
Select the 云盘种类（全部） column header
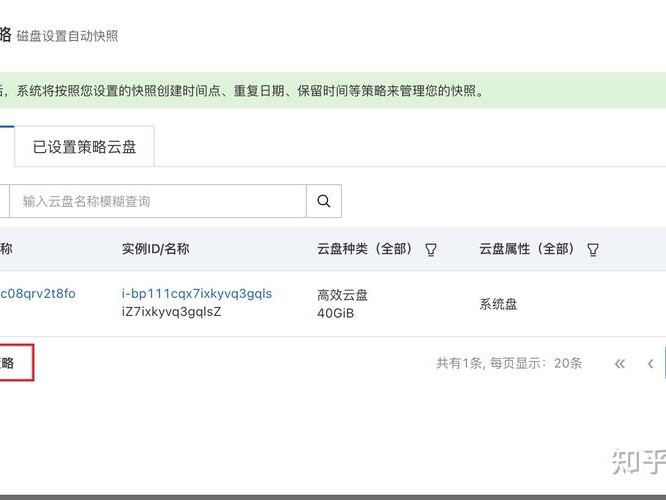point(364,249)
